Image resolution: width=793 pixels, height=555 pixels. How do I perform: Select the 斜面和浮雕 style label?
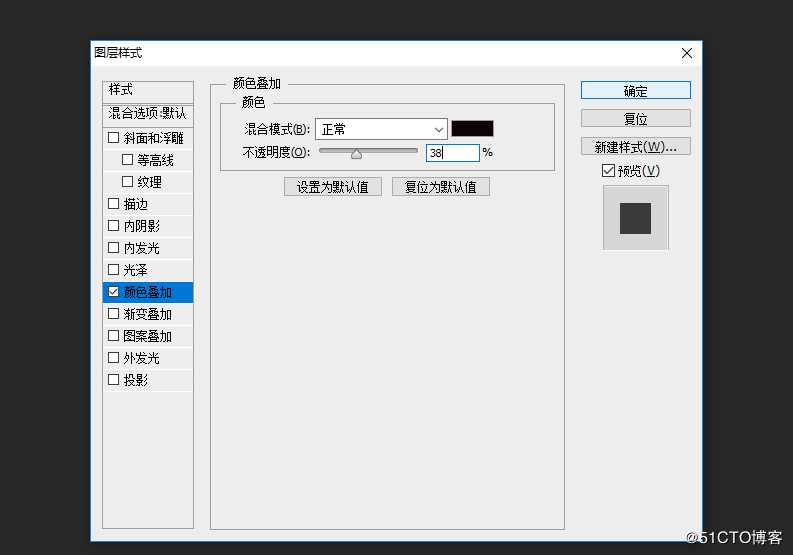pyautogui.click(x=153, y=138)
